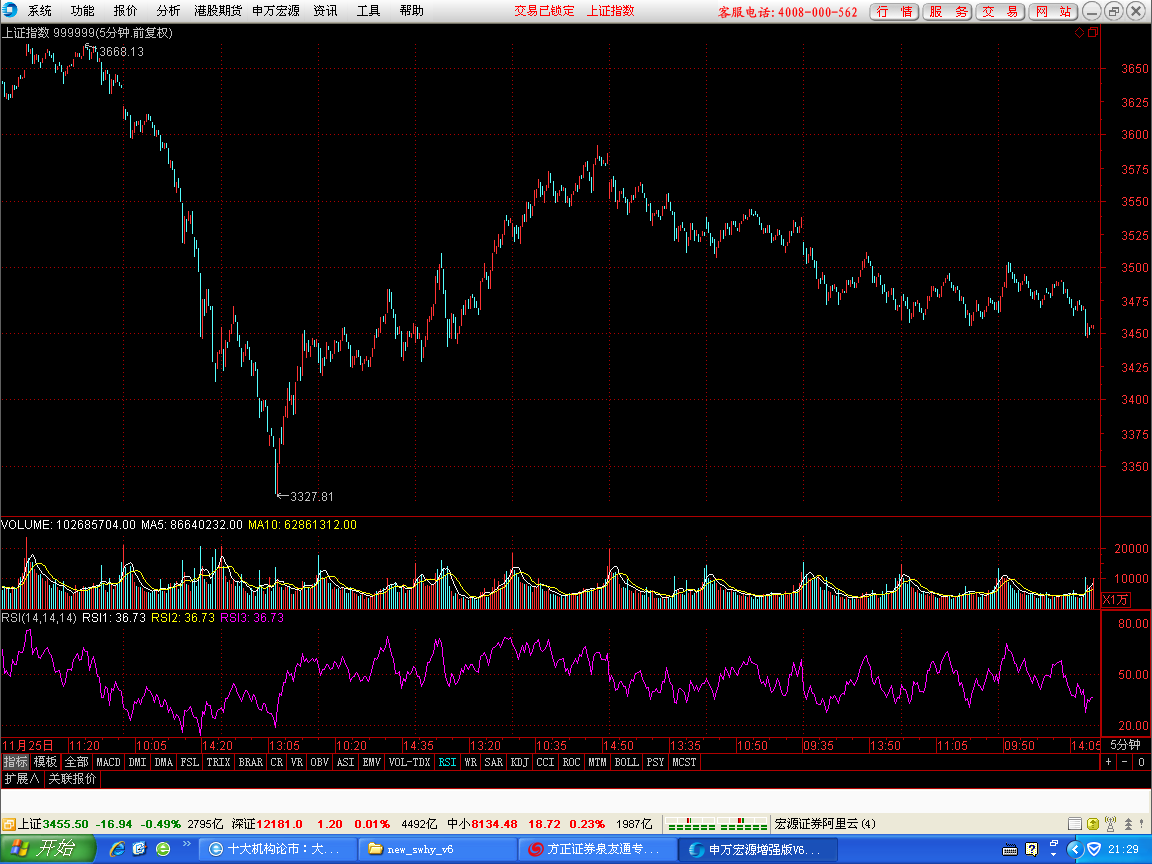Switch to the BOLL indicator
The image size is (1152, 864).
pyautogui.click(x=627, y=762)
